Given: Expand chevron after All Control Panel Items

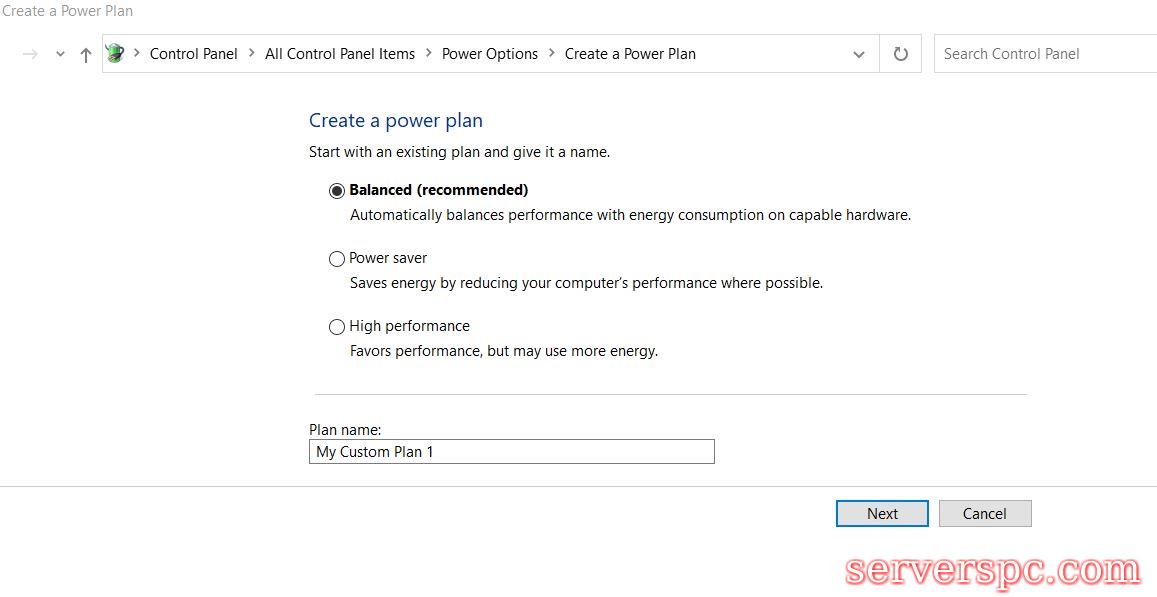Looking at the screenshot, I should [429, 54].
